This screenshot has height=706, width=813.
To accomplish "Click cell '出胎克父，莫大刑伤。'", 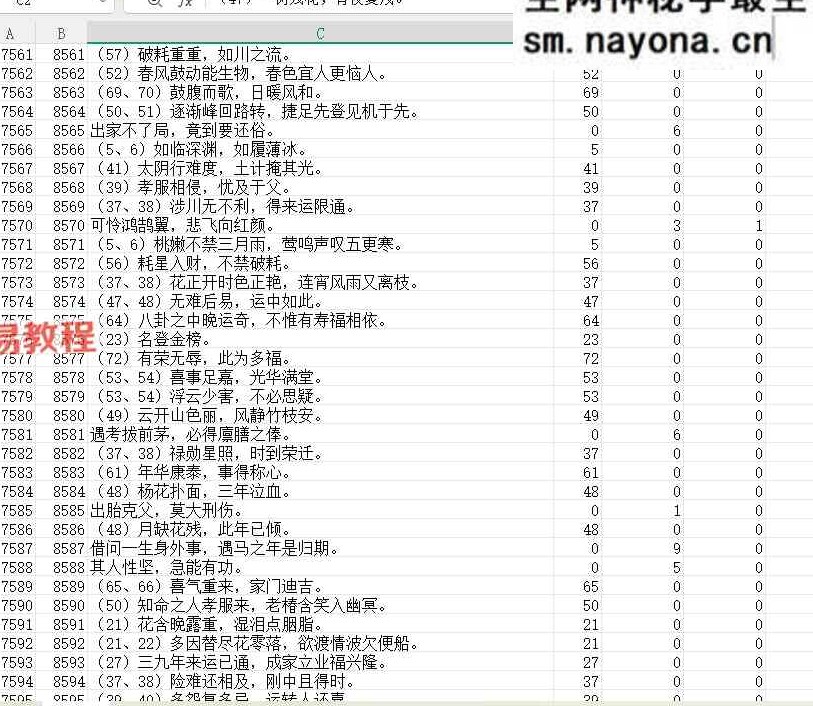I will [x=320, y=511].
